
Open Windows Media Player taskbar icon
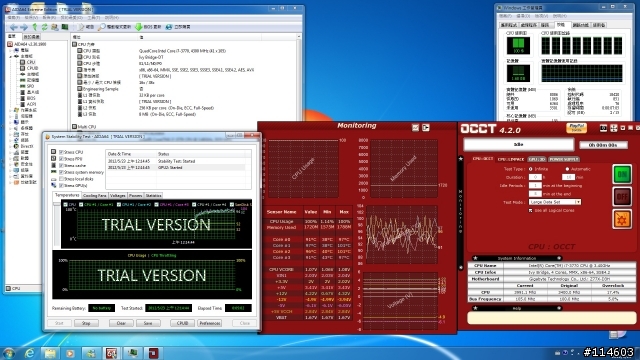[x=70, y=353]
